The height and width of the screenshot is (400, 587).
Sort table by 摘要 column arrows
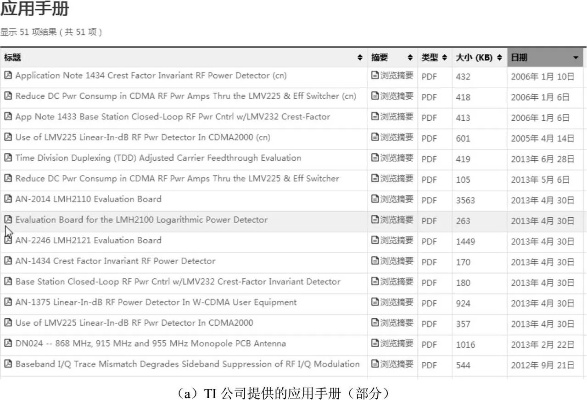click(410, 57)
